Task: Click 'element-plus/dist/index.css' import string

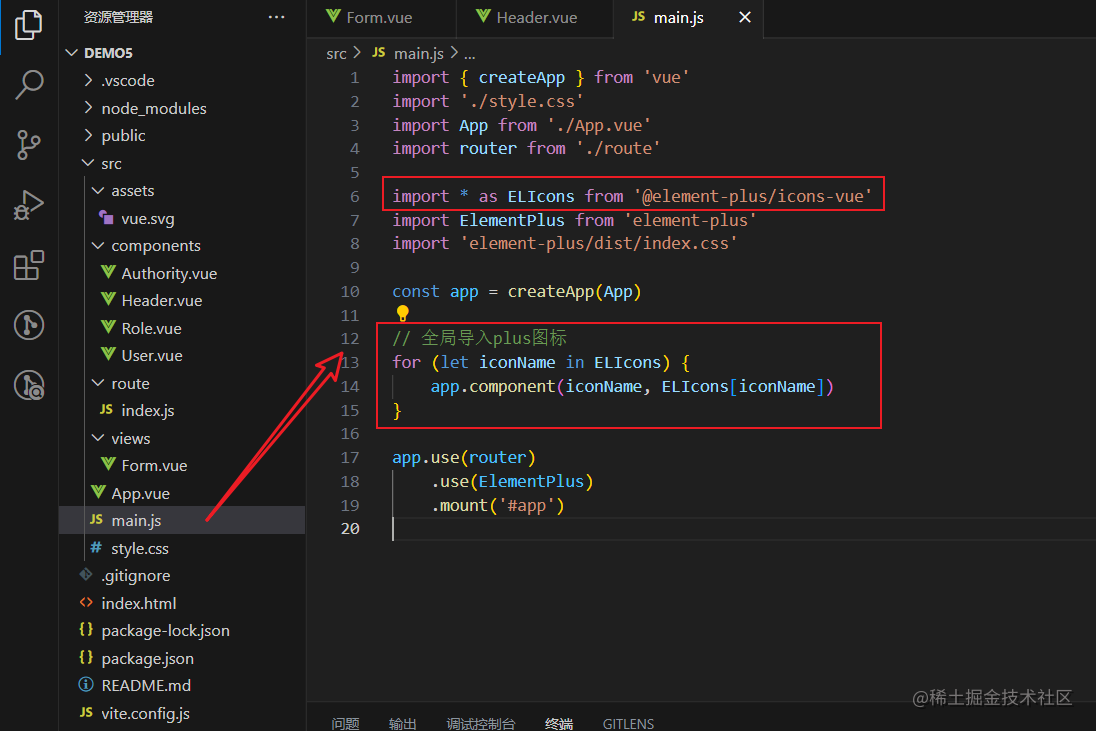Action: pyautogui.click(x=598, y=243)
